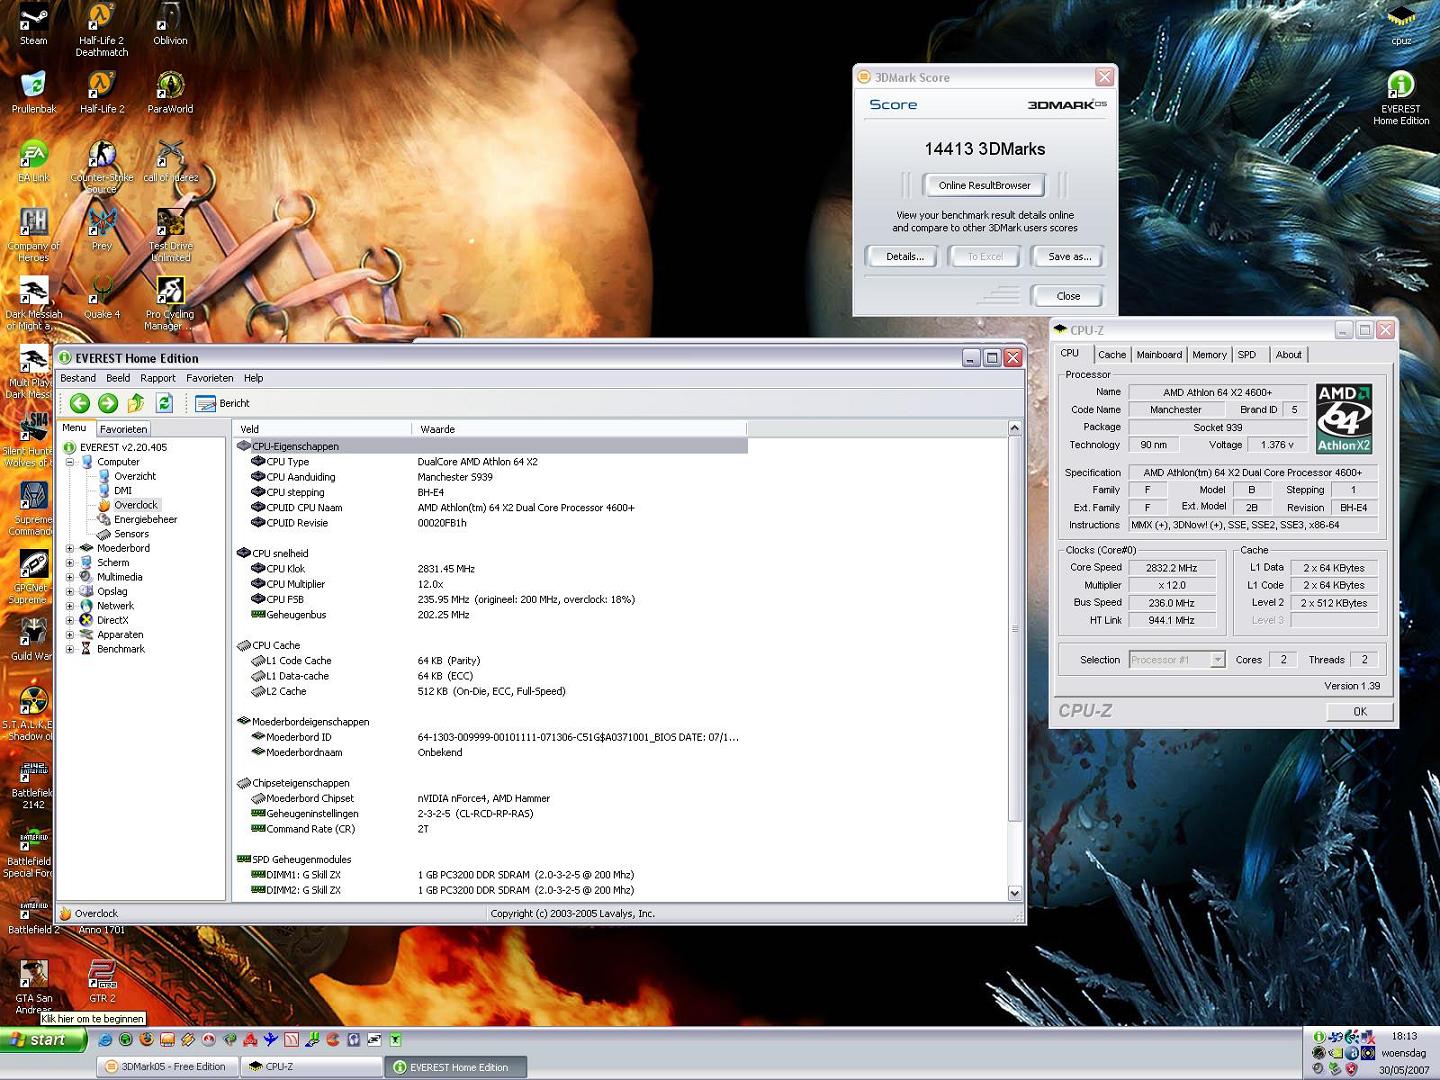Image resolution: width=1440 pixels, height=1080 pixels.
Task: Switch to the CPU-Z Cache tab
Action: (1112, 355)
